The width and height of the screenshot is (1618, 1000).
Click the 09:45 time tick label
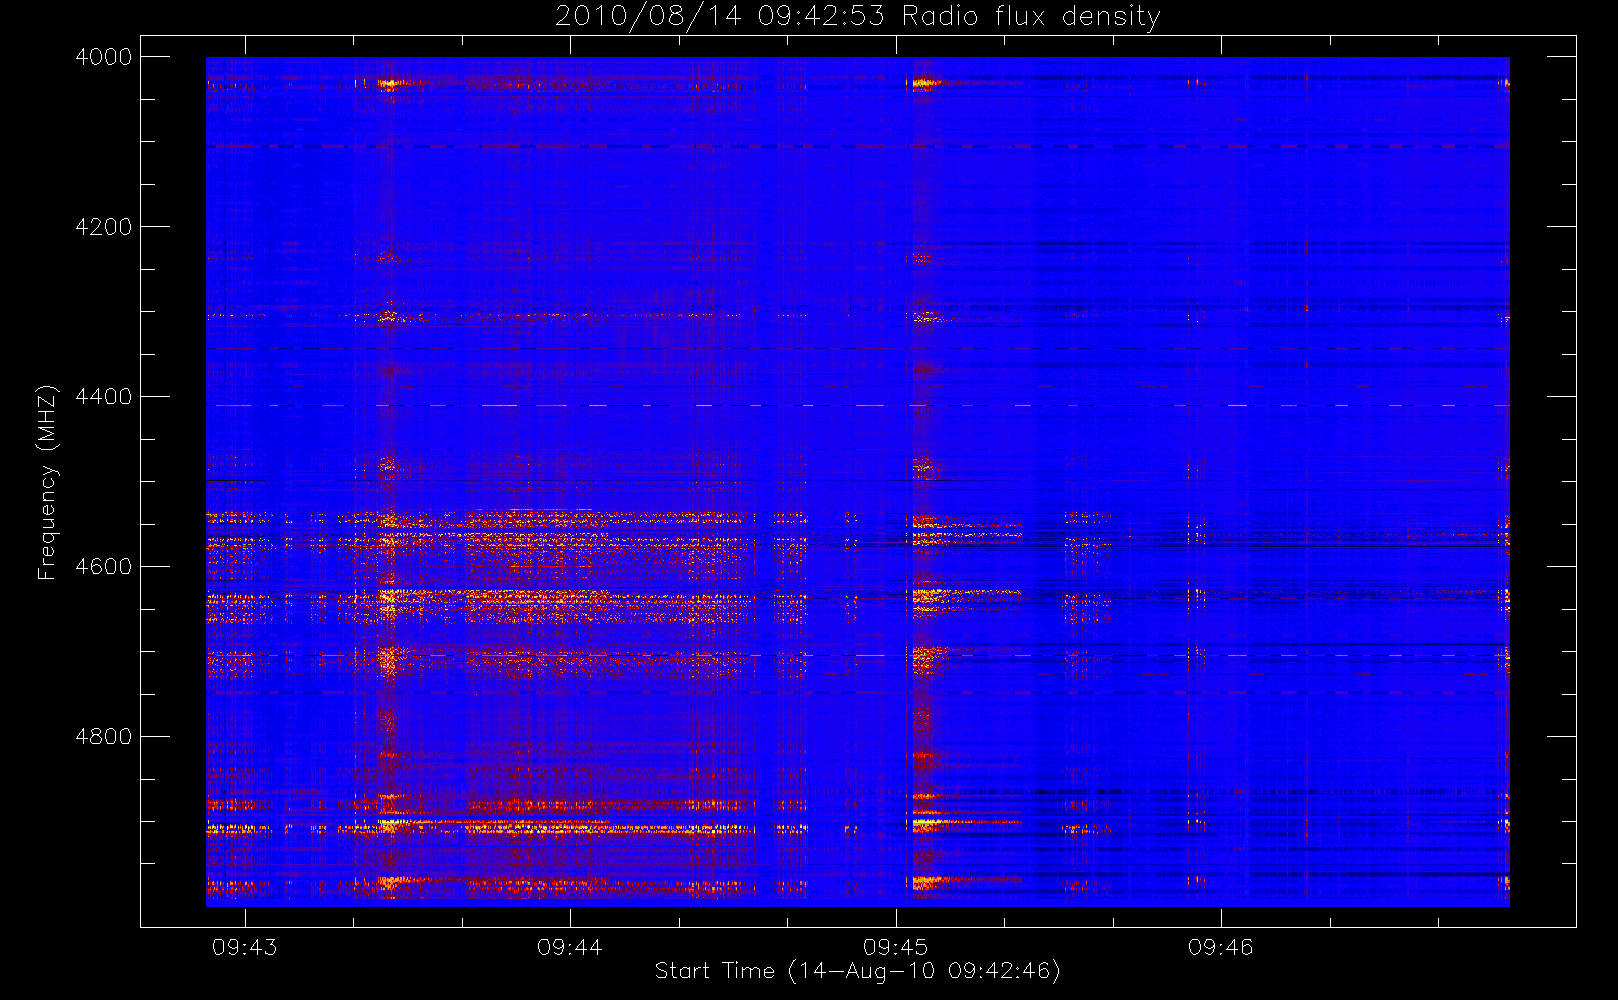coord(896,947)
